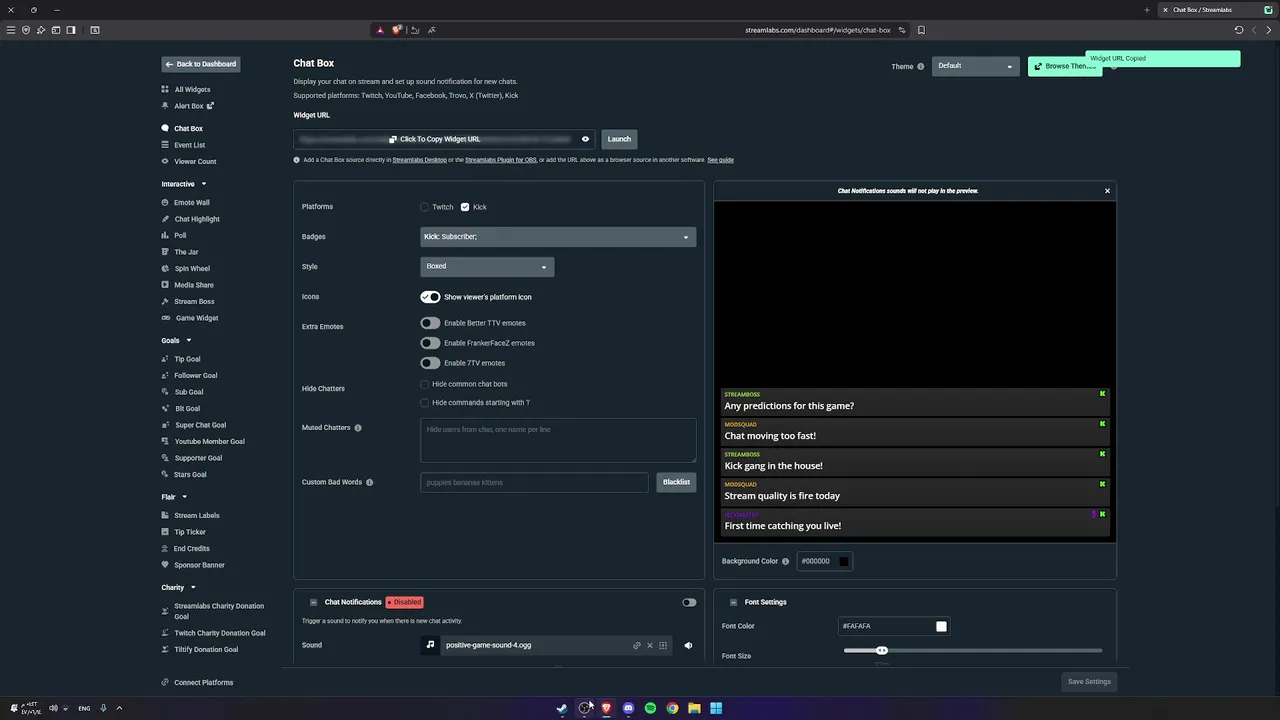1280x720 pixels.
Task: Open media gallery grid icon in Sound field
Action: [662, 645]
